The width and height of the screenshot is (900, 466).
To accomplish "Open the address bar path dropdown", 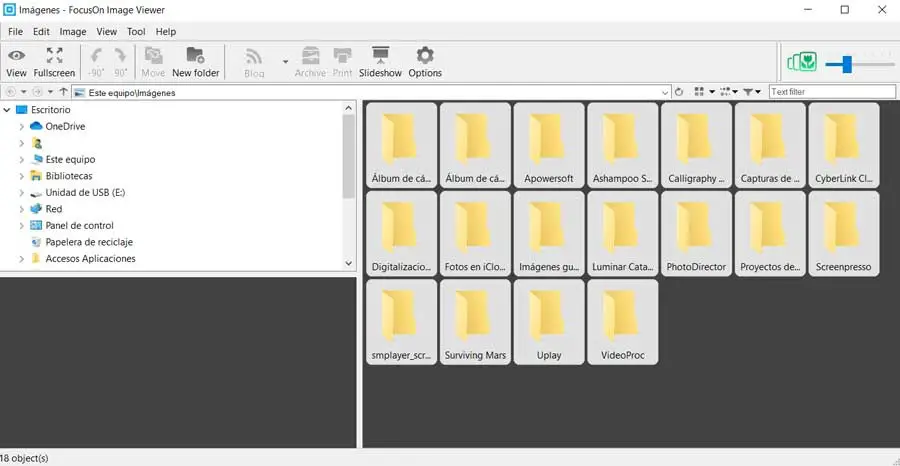I will tap(665, 92).
